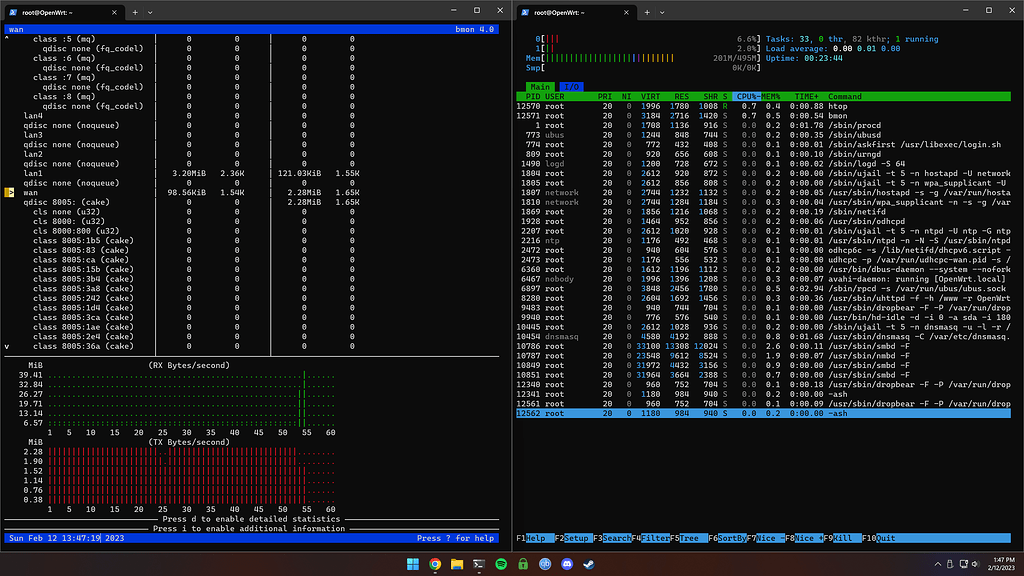The height and width of the screenshot is (576, 1024).
Task: Quit htop using F10 Quit
Action: click(x=882, y=538)
